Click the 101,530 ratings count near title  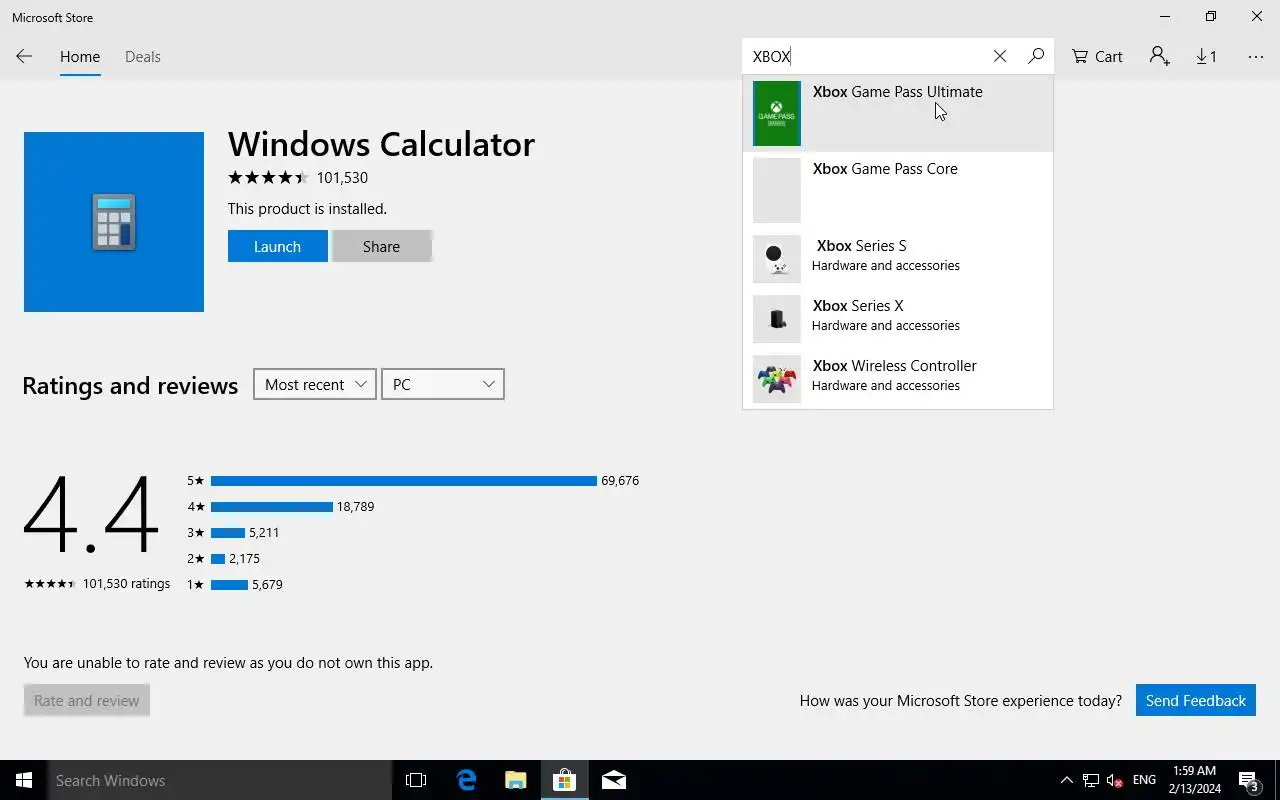pyautogui.click(x=342, y=178)
